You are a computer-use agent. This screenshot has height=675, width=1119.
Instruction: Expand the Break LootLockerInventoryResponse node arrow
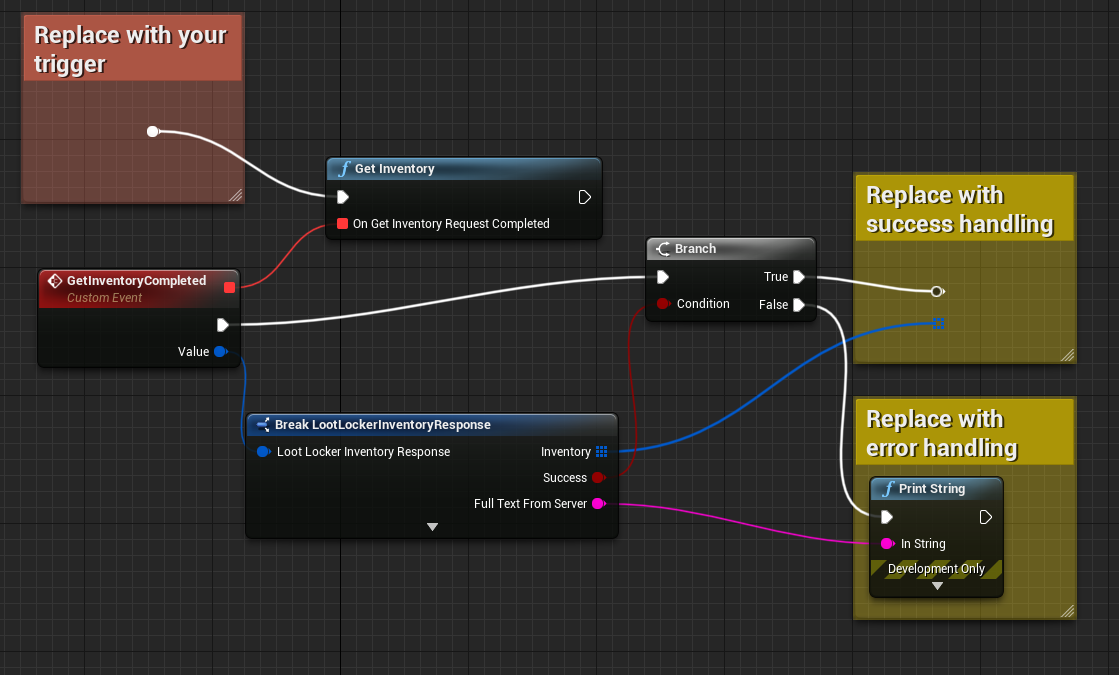[432, 527]
